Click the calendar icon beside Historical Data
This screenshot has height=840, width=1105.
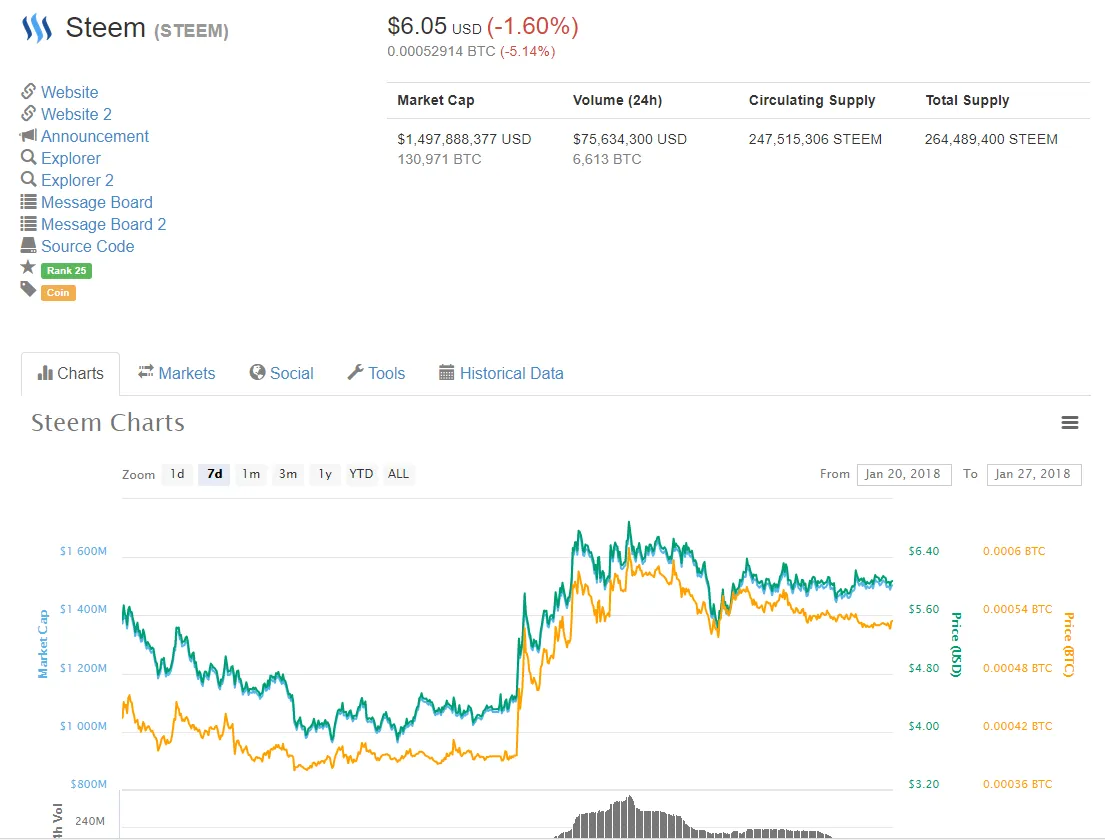446,372
